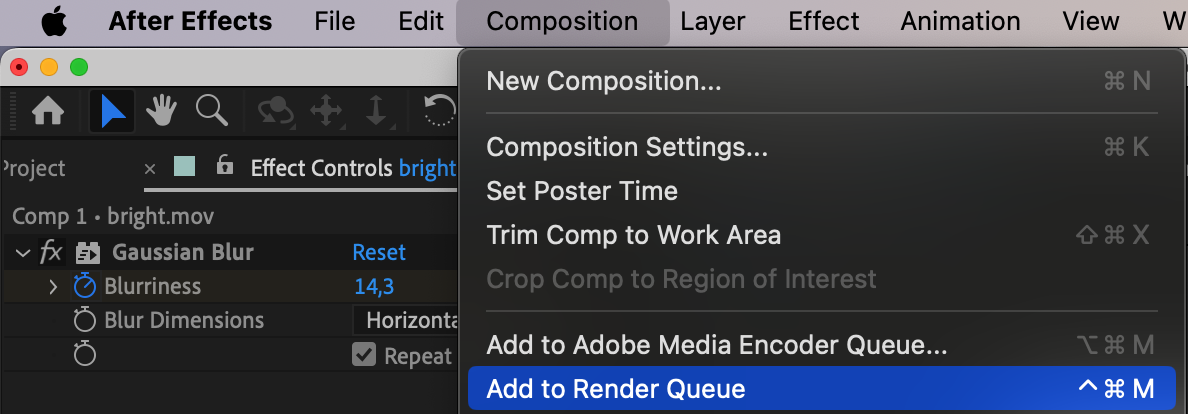The width and height of the screenshot is (1188, 414).
Task: Select the Pan camera tool
Action: coord(327,112)
